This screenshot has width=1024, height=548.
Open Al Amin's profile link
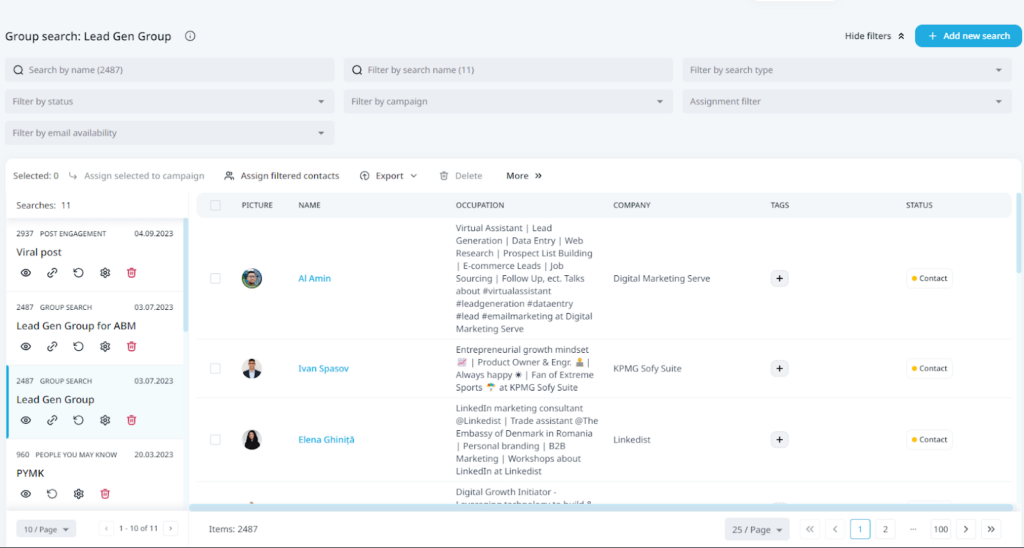click(314, 278)
